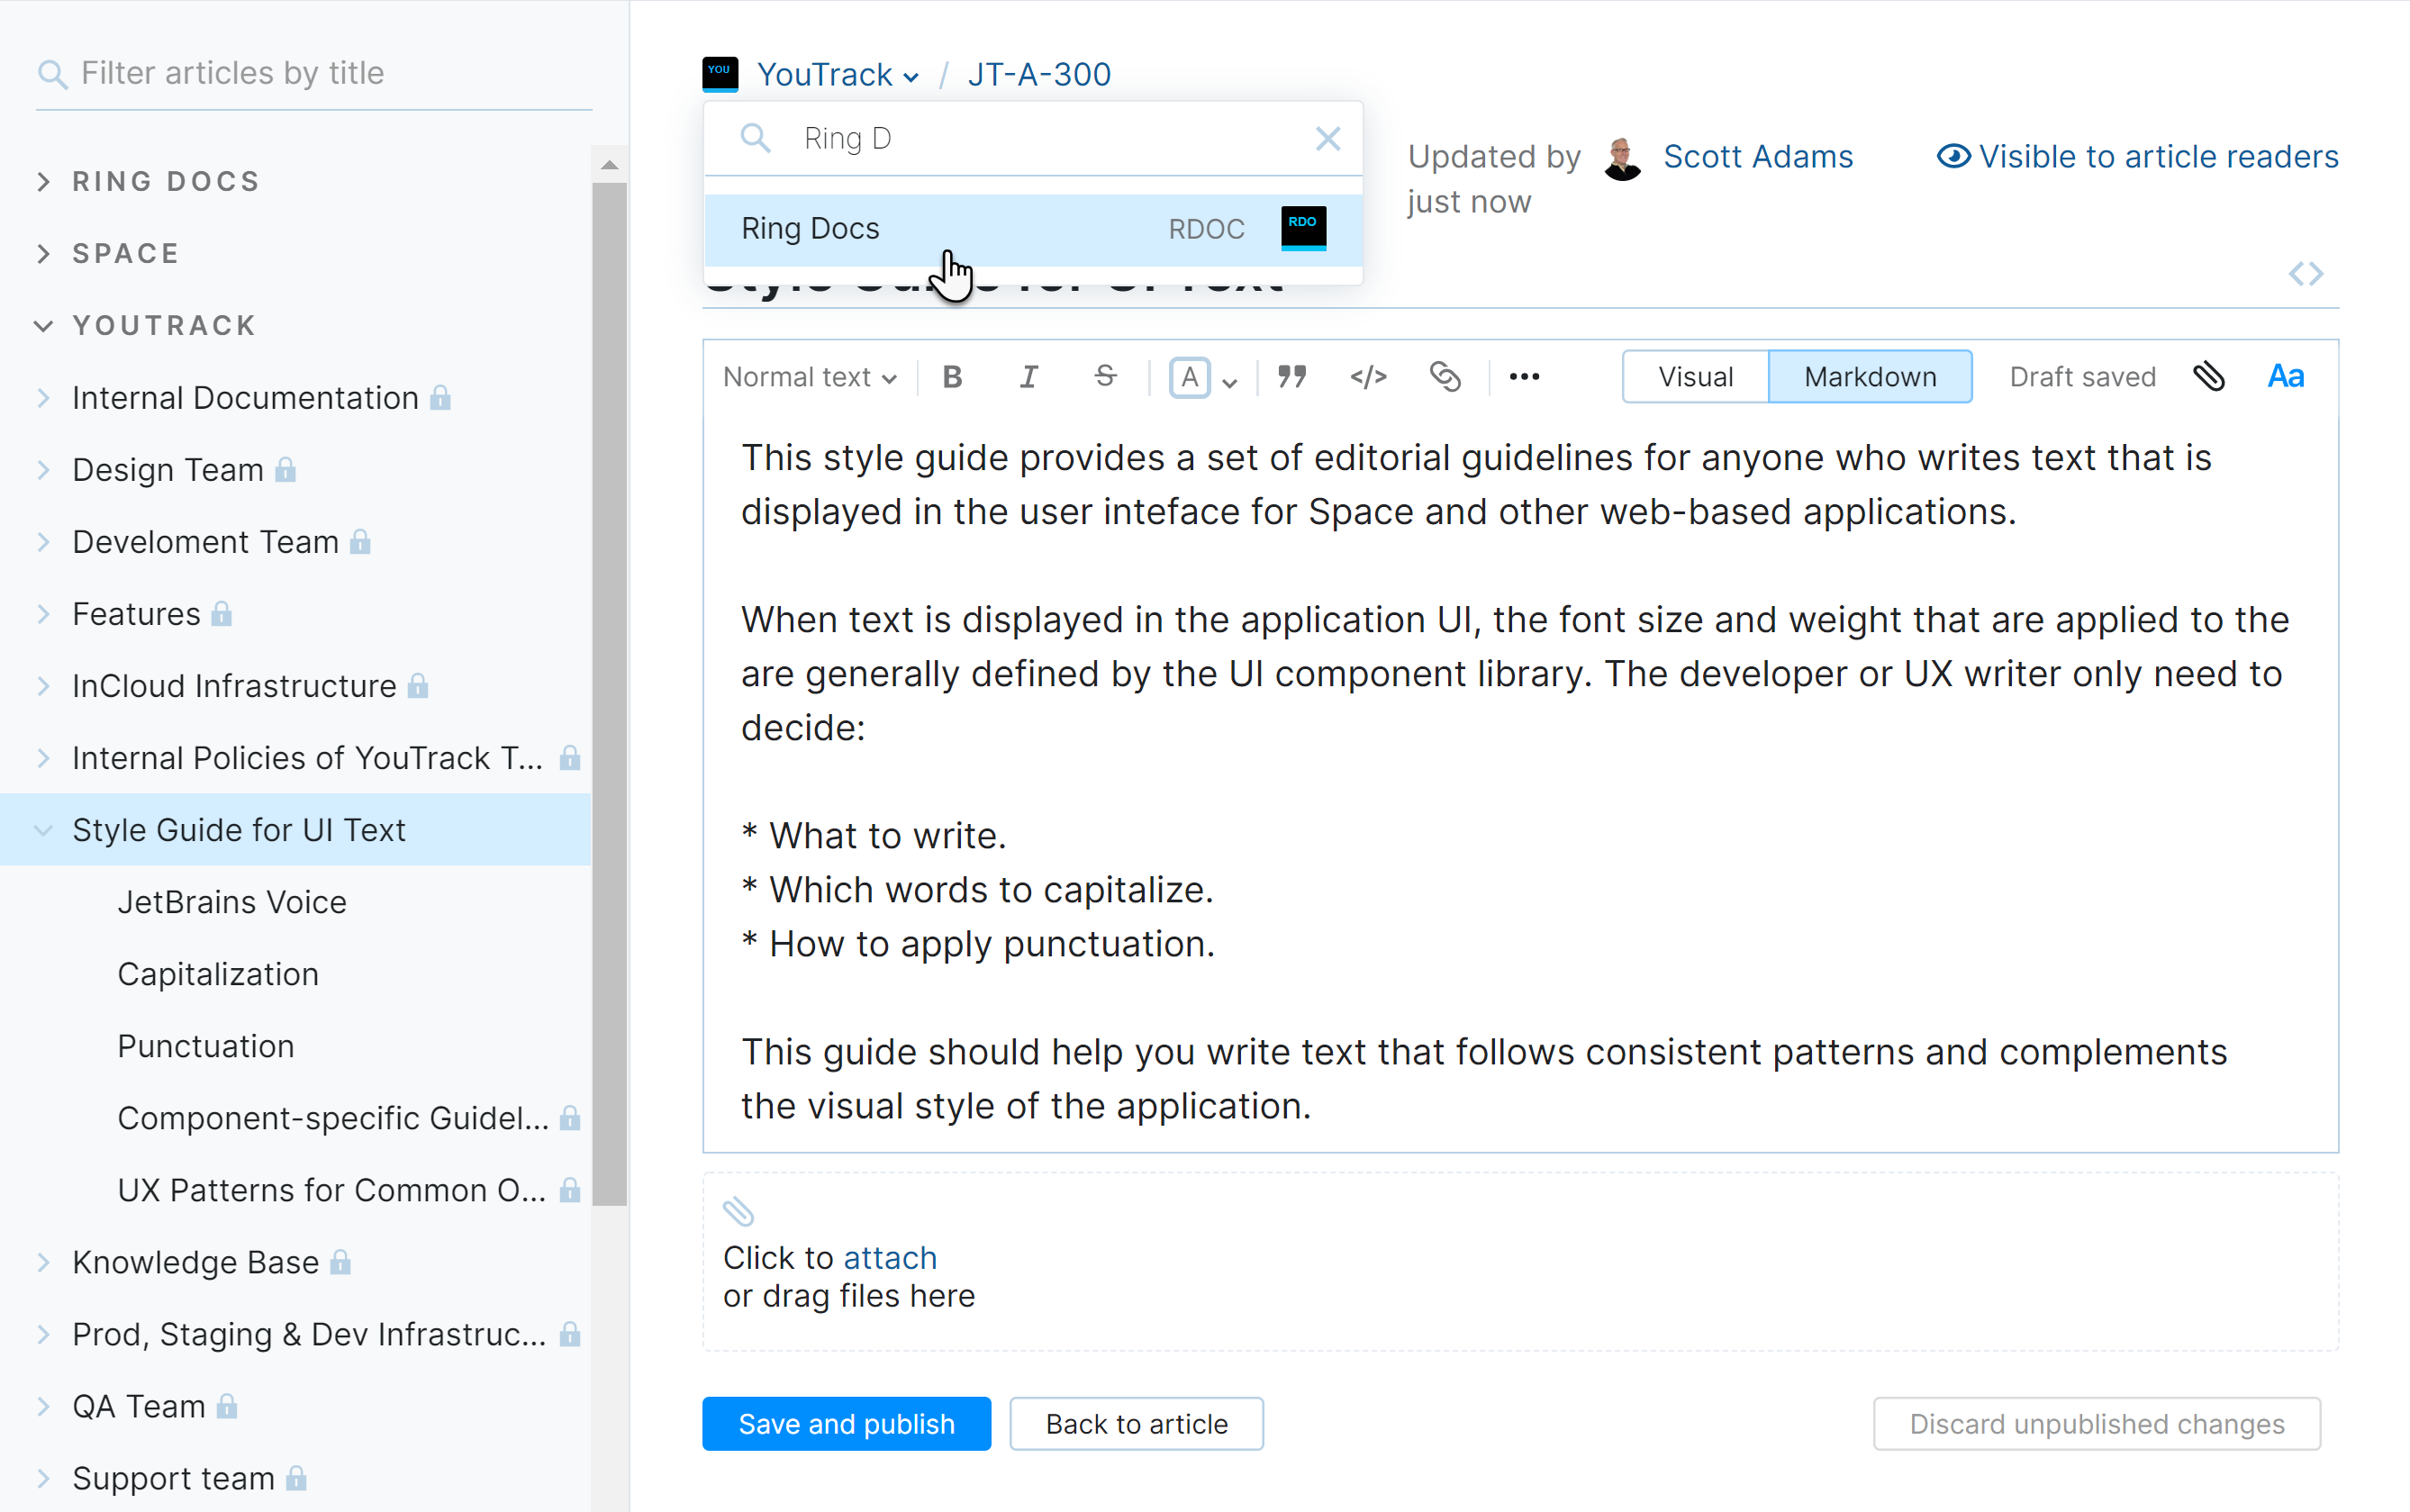Insert a code block
The width and height of the screenshot is (2410, 1512).
coord(1367,377)
